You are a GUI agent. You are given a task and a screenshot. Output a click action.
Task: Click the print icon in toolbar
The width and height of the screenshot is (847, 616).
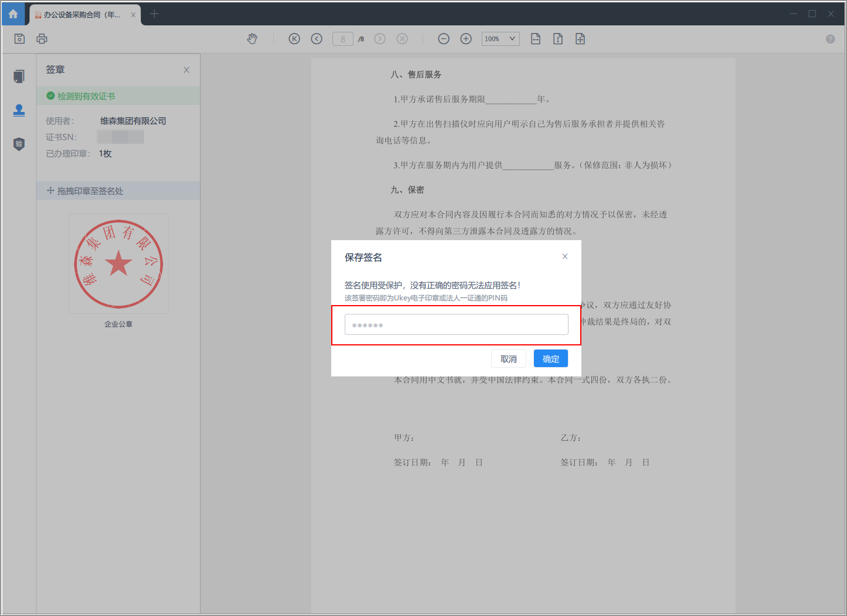click(42, 39)
